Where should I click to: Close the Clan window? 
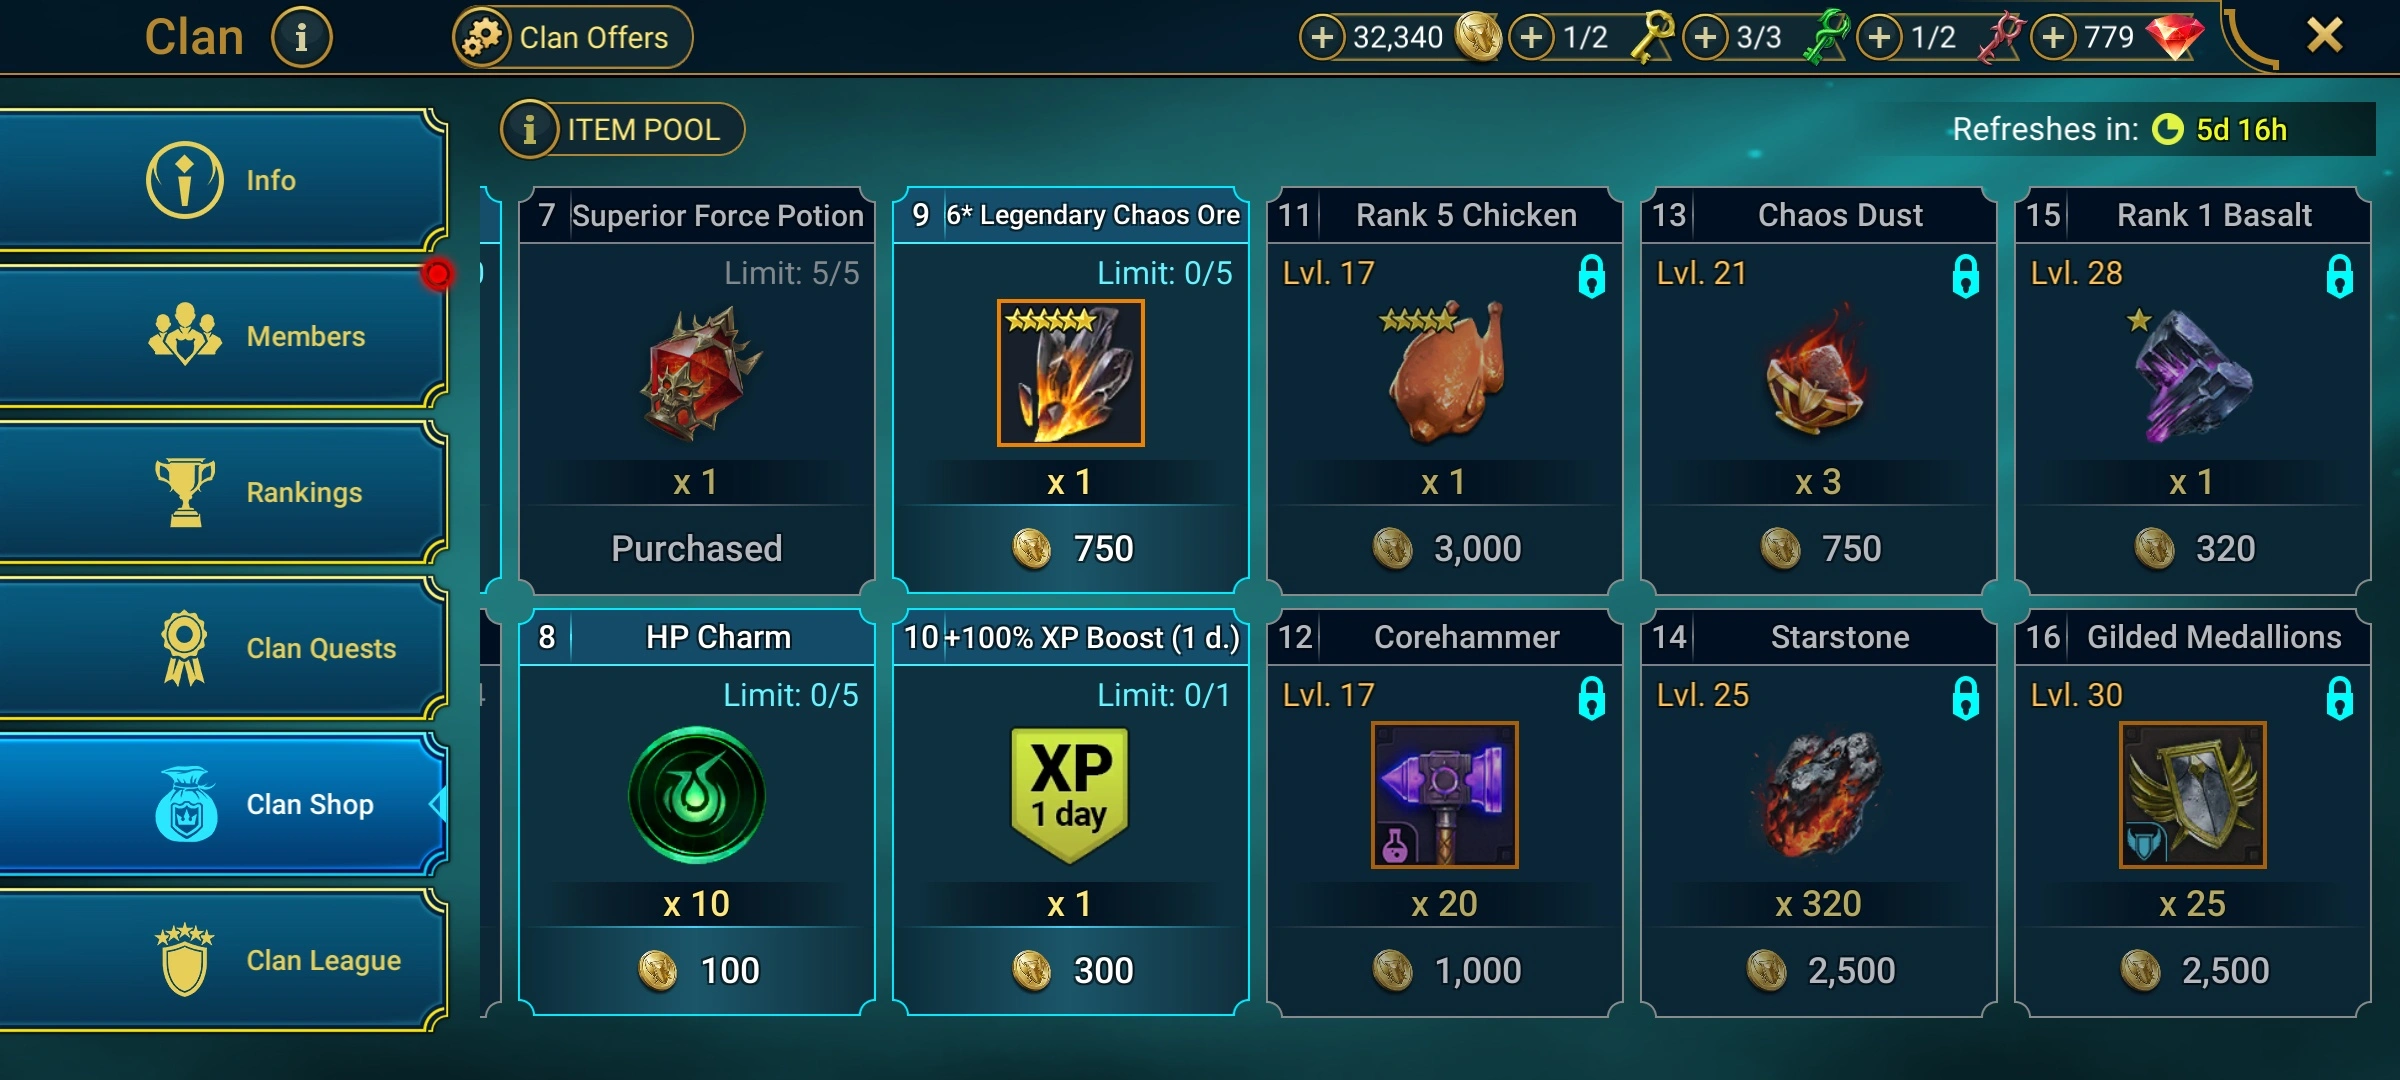coord(2324,36)
